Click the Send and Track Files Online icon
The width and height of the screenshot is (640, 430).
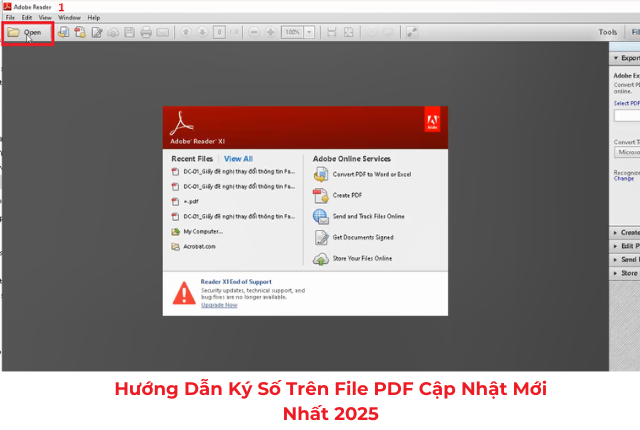click(x=320, y=216)
